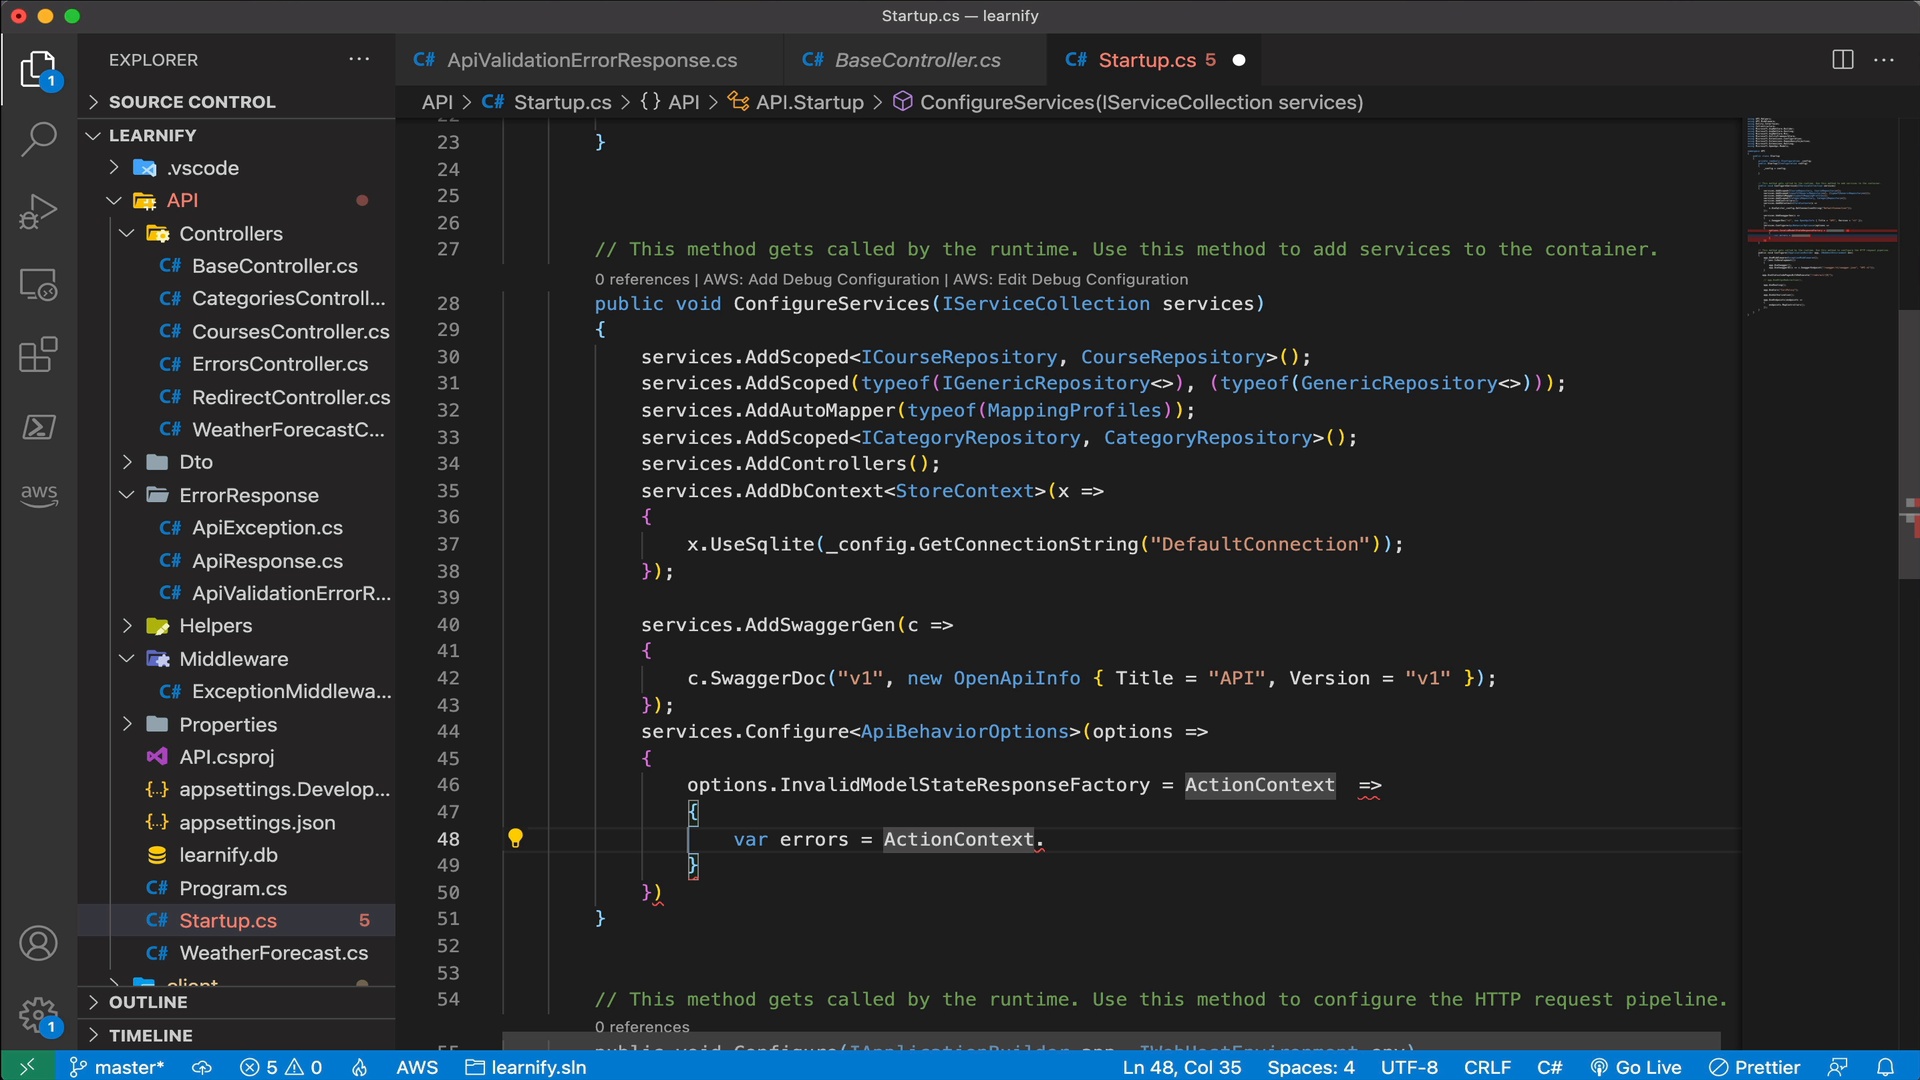This screenshot has width=1920, height=1080.
Task: Click the Run and Debug icon
Action: [38, 210]
